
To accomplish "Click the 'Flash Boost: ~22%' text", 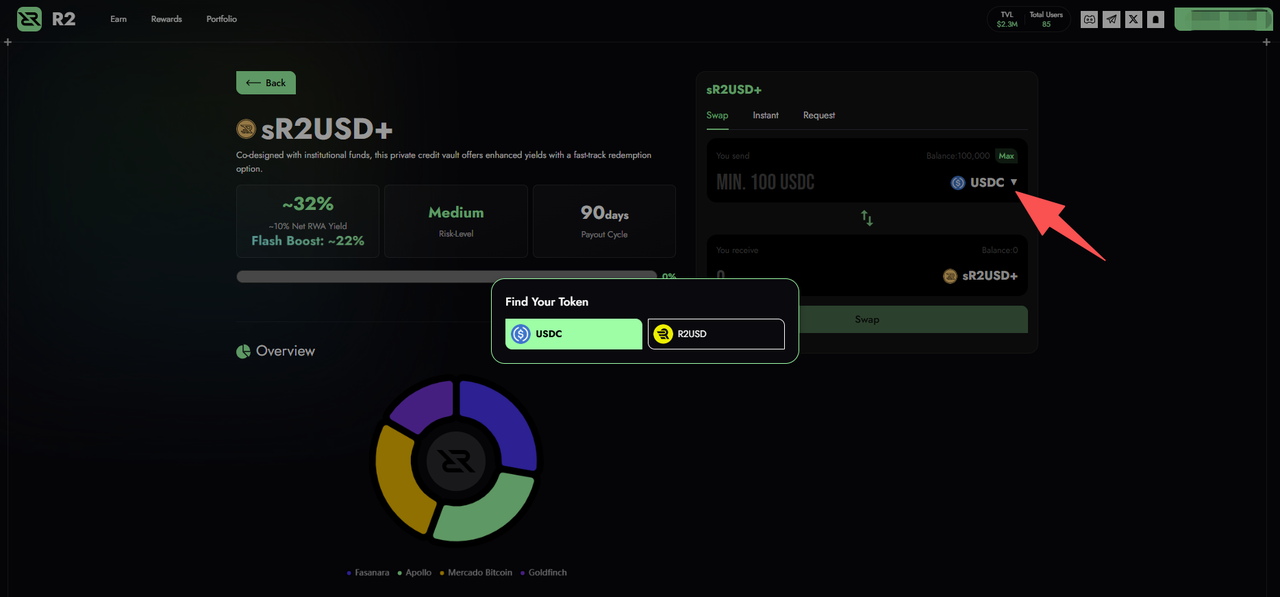I will tap(308, 241).
